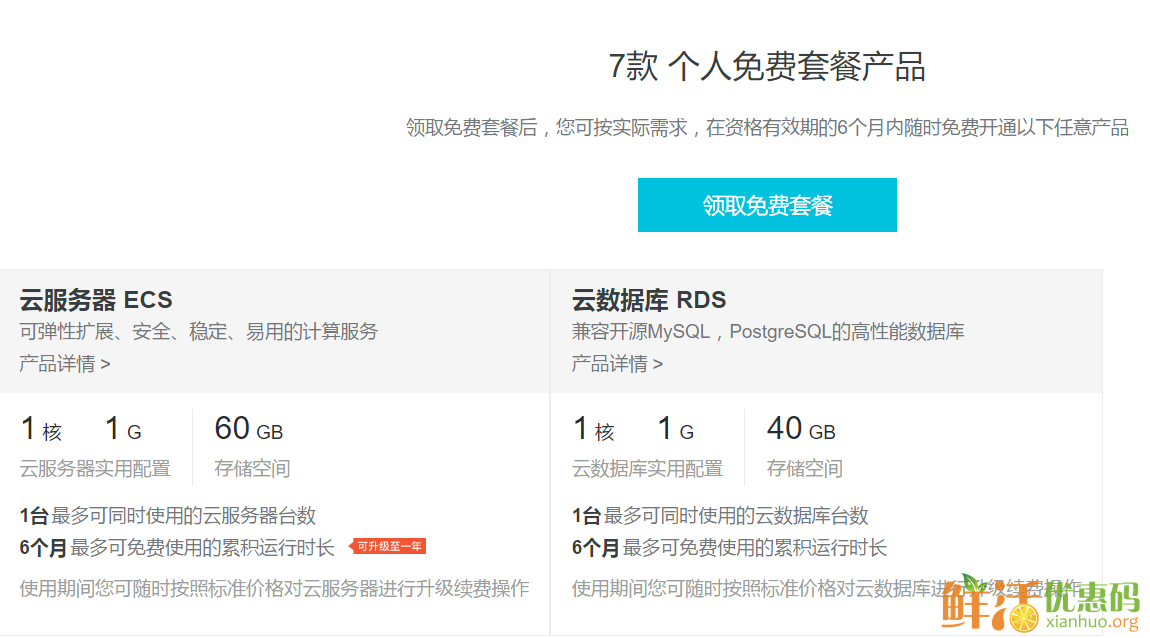Click the 40 GB storage value
This screenshot has height=638, width=1150.
click(801, 428)
